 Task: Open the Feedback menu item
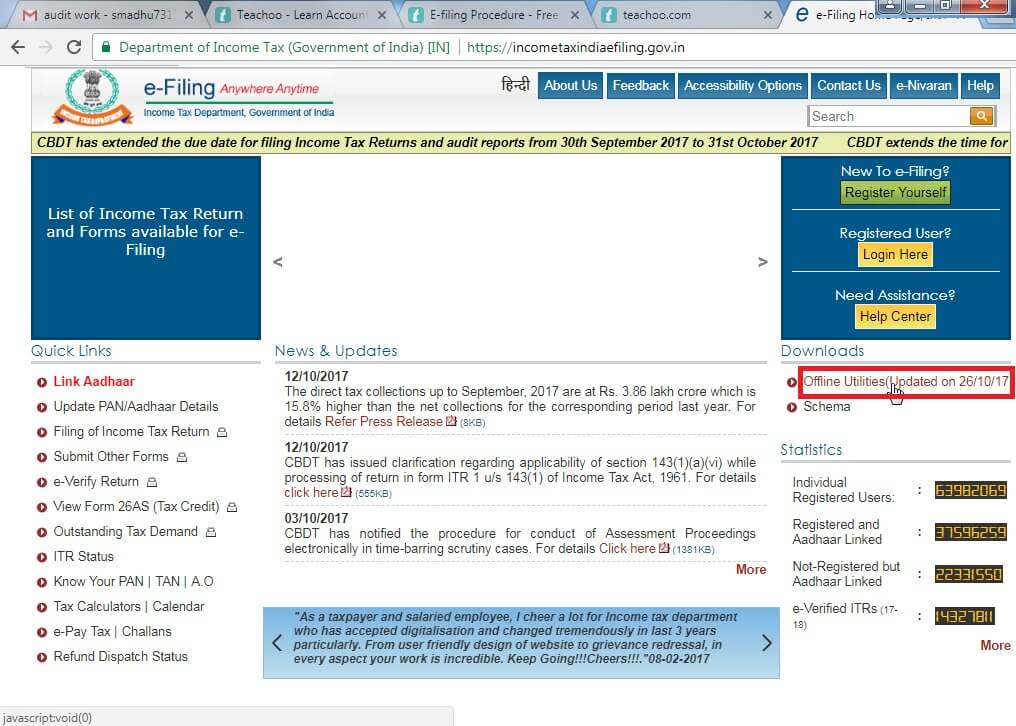641,86
